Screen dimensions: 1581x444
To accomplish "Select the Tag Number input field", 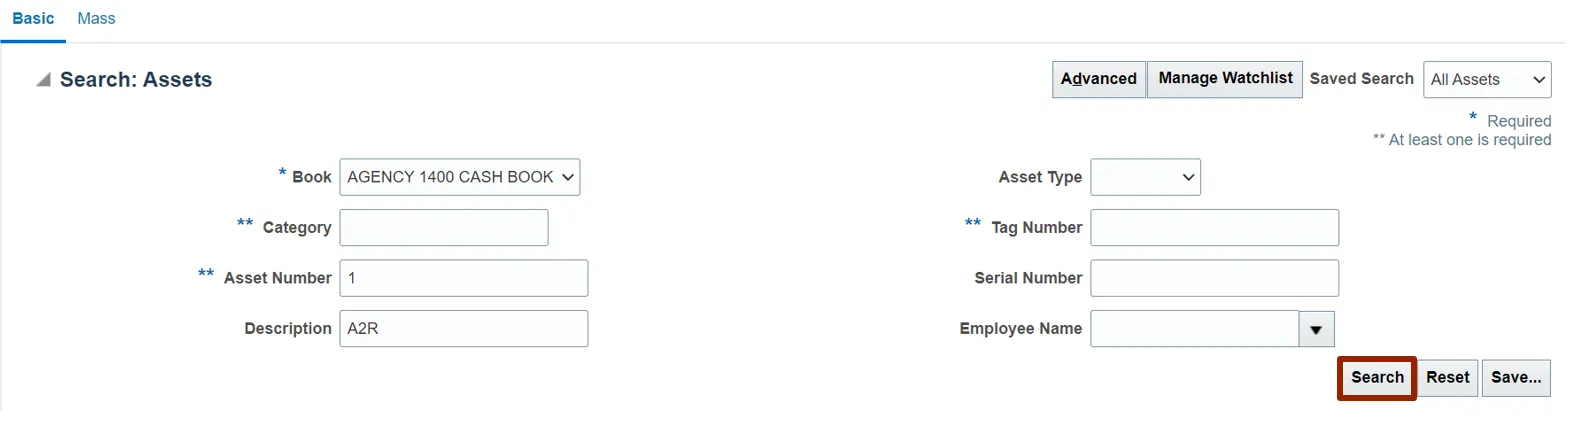I will pyautogui.click(x=1214, y=228).
